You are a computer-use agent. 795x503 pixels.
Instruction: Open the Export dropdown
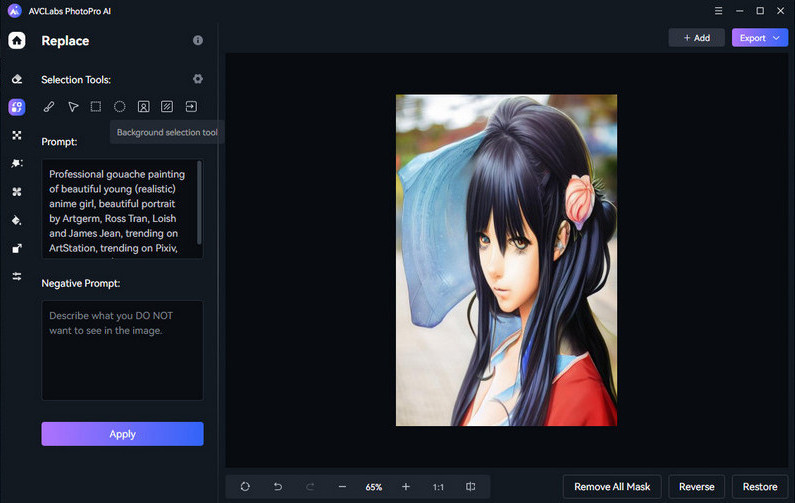click(760, 38)
